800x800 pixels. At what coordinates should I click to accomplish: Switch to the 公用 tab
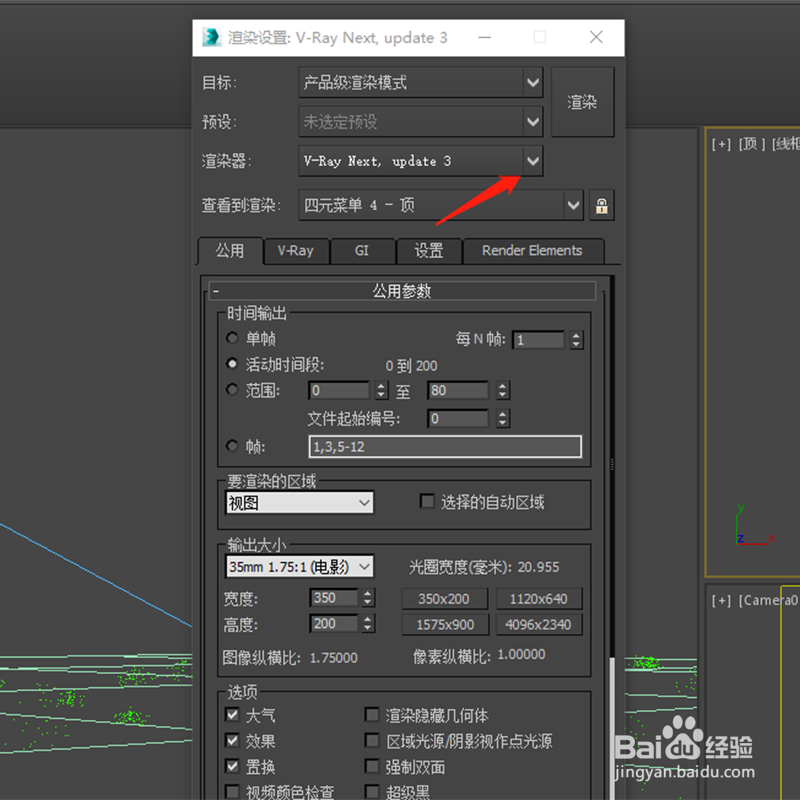pyautogui.click(x=230, y=251)
